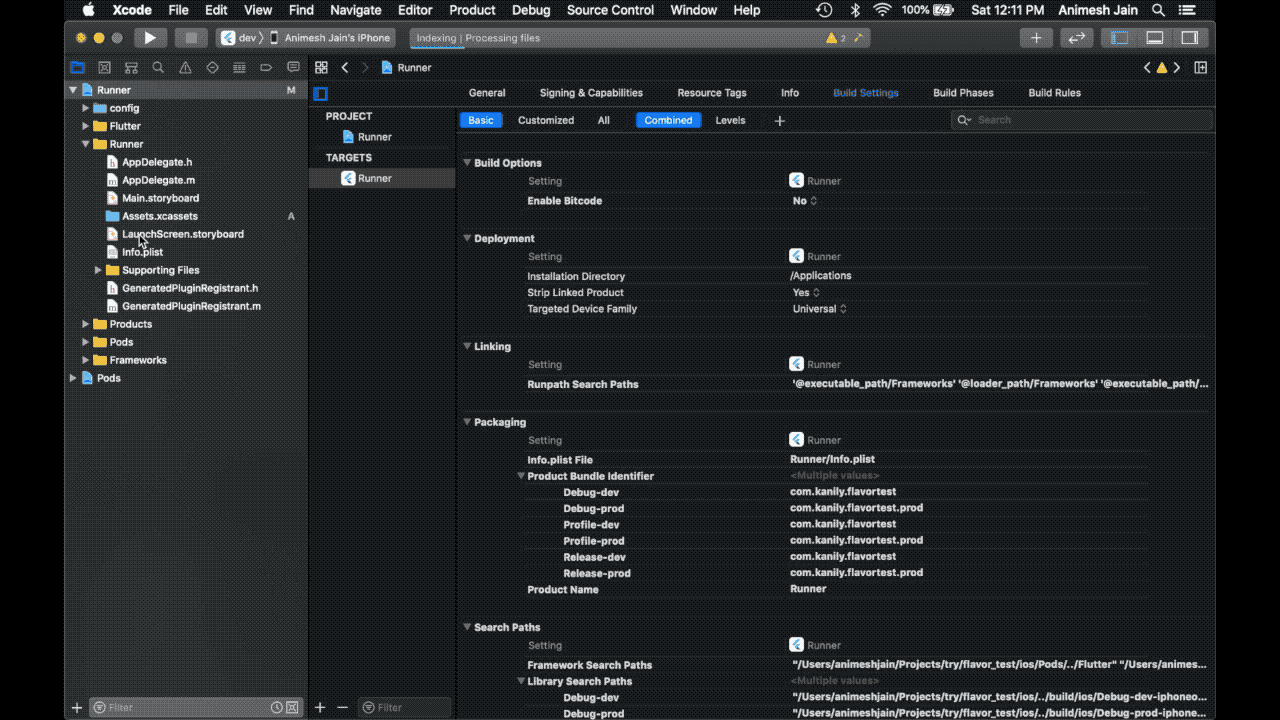Show the debug area
This screenshot has width=1280, height=720.
coord(1155,38)
